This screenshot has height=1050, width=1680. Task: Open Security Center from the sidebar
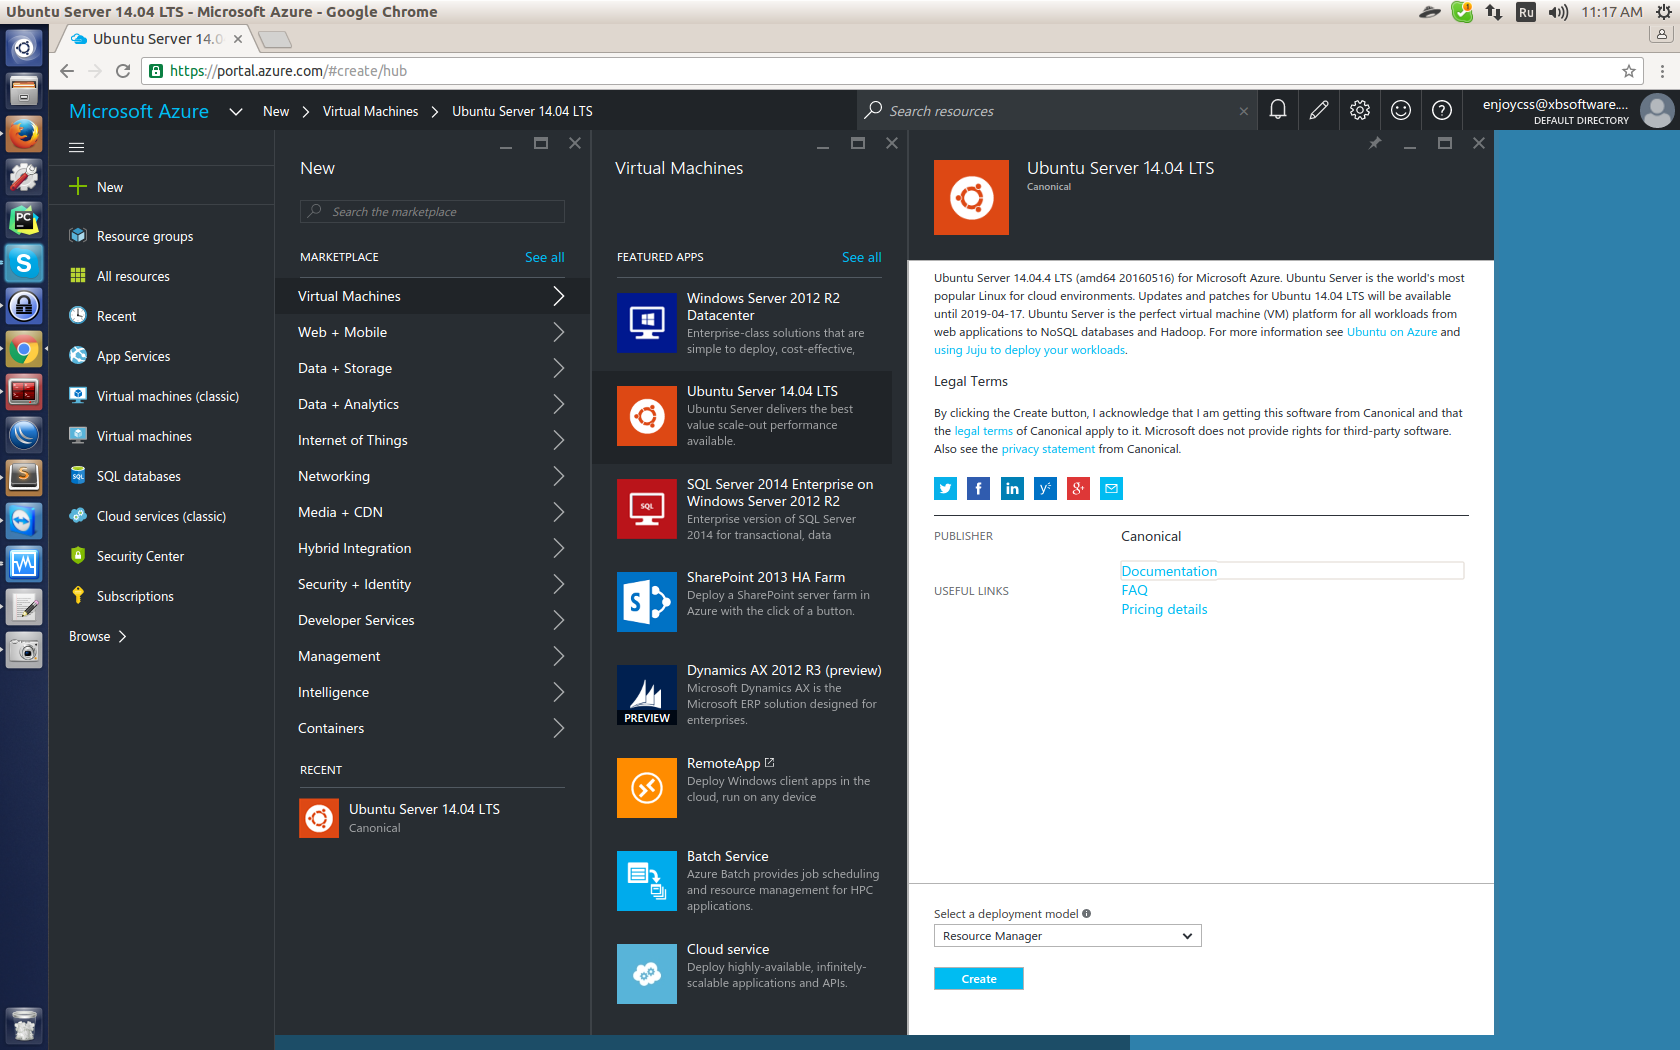tap(140, 555)
